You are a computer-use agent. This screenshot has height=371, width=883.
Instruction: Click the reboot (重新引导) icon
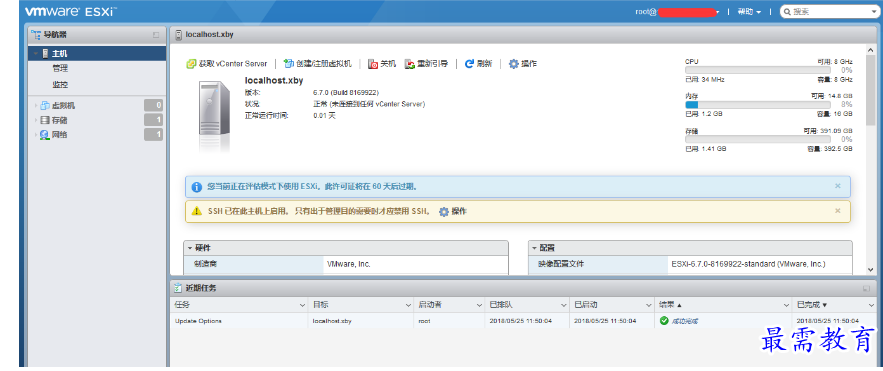410,64
